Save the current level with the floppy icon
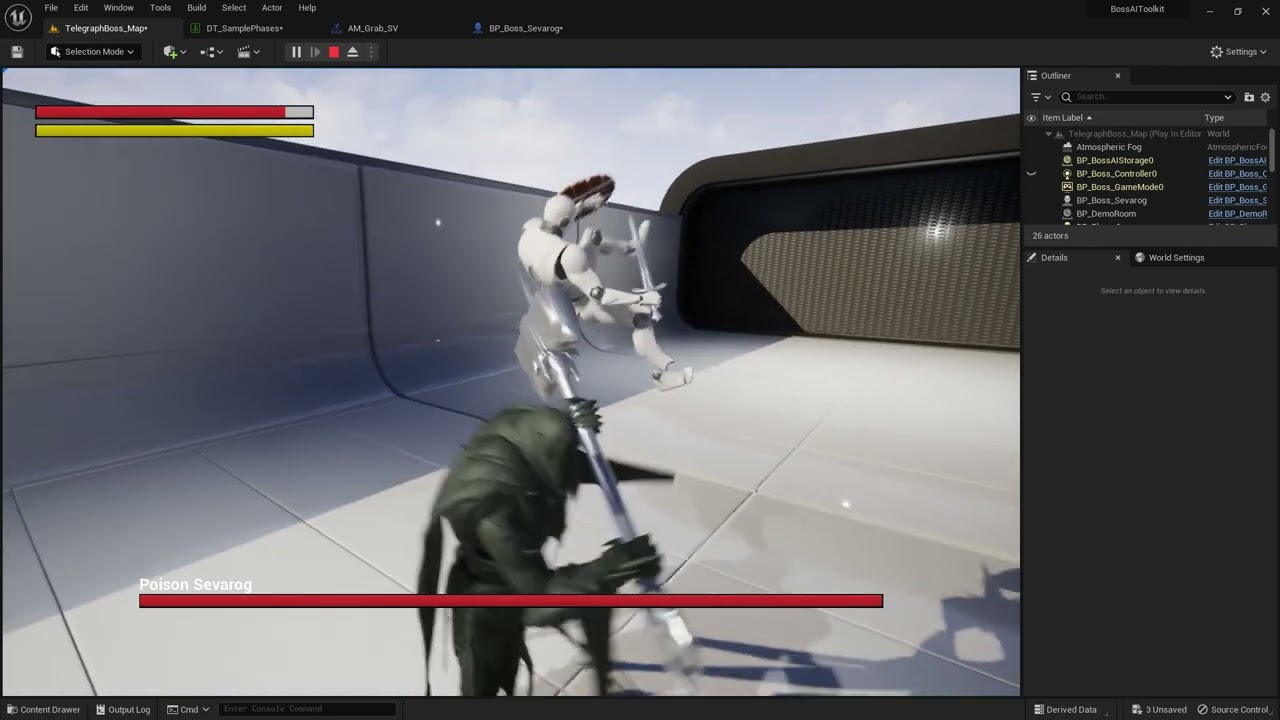Screen dimensions: 1280x720 [17, 52]
